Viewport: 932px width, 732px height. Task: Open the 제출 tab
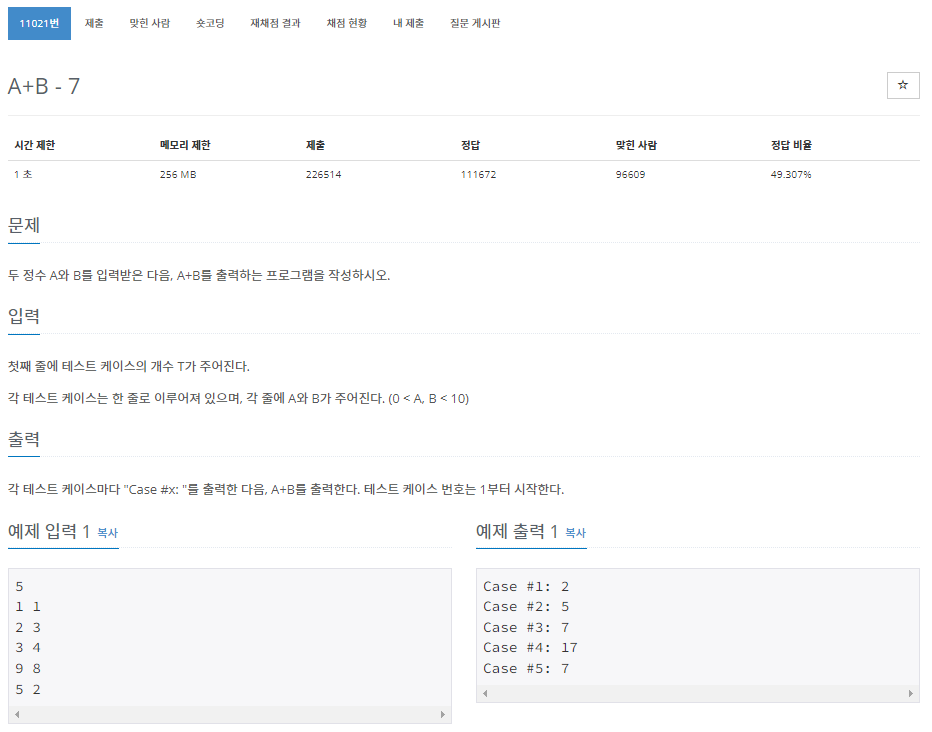[x=94, y=24]
